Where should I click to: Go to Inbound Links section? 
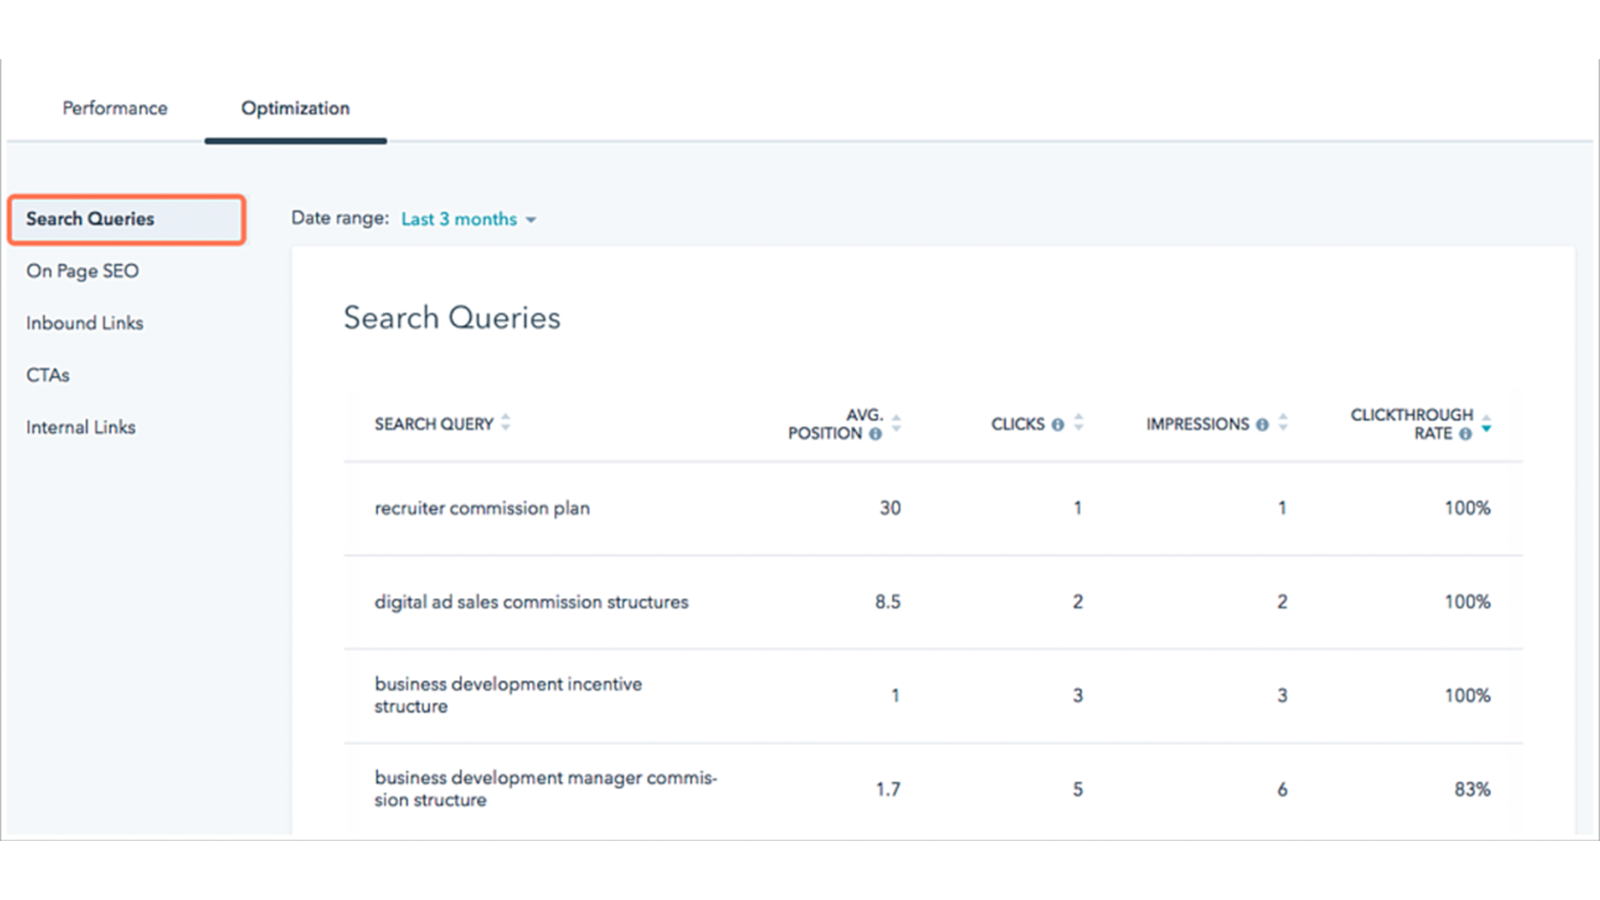[x=85, y=323]
